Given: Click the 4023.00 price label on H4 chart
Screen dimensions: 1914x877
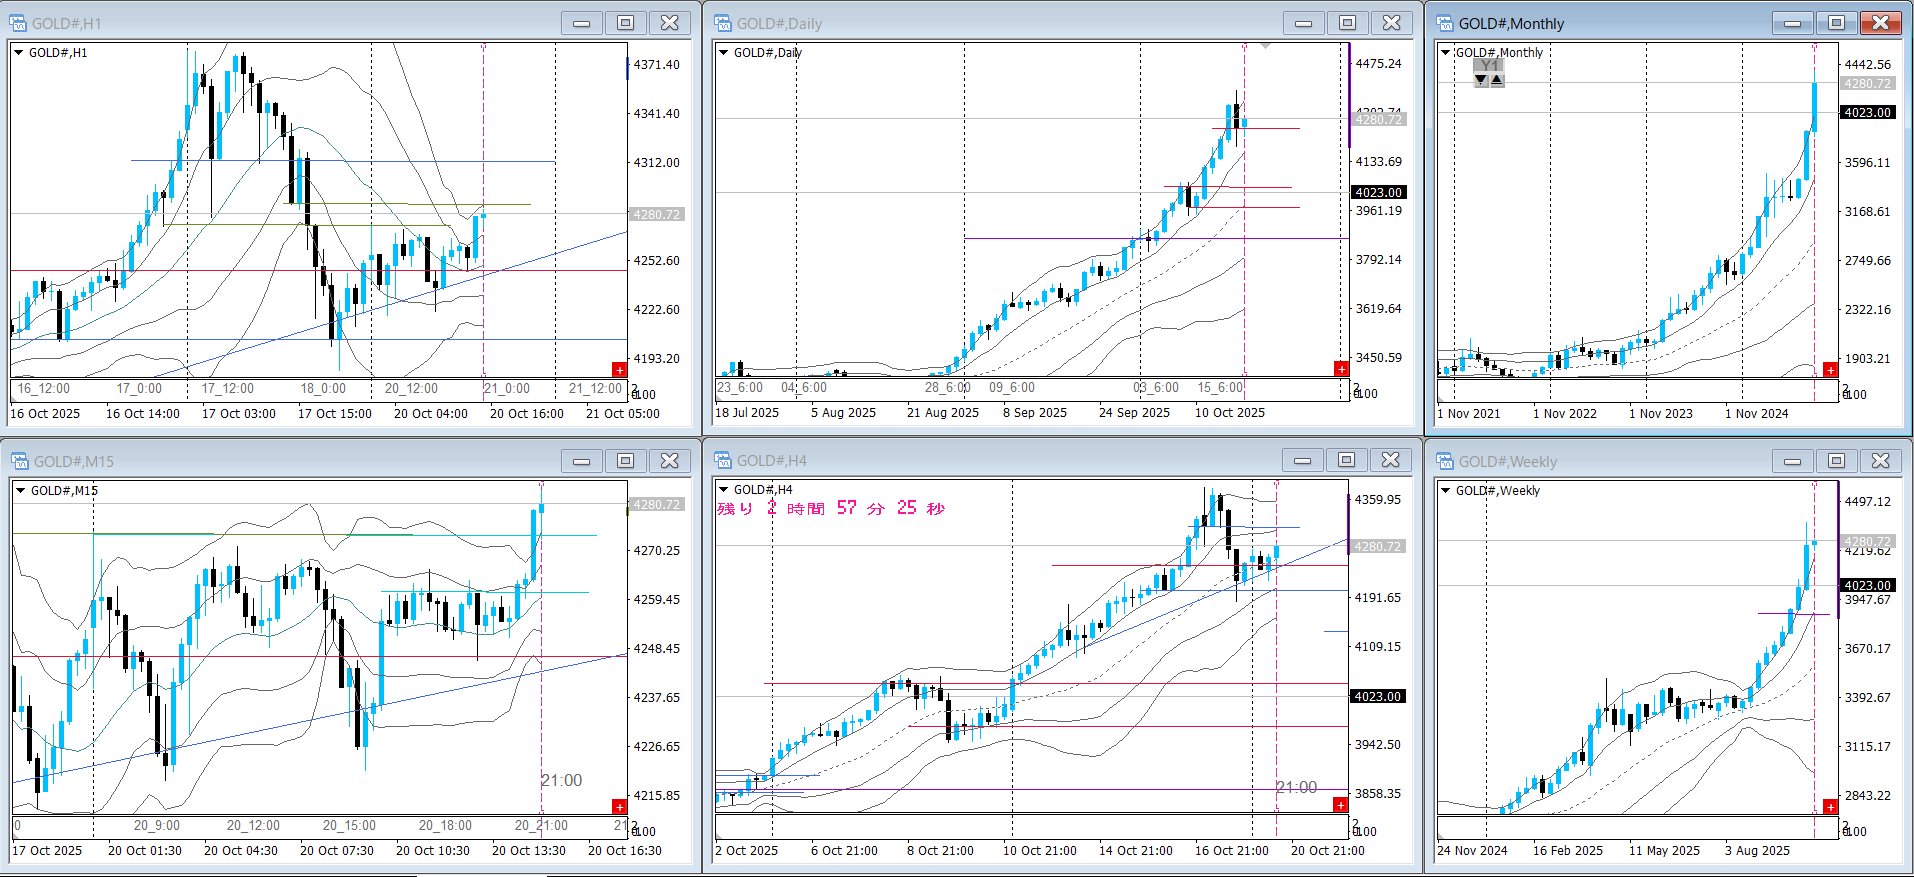Looking at the screenshot, I should click(1377, 697).
